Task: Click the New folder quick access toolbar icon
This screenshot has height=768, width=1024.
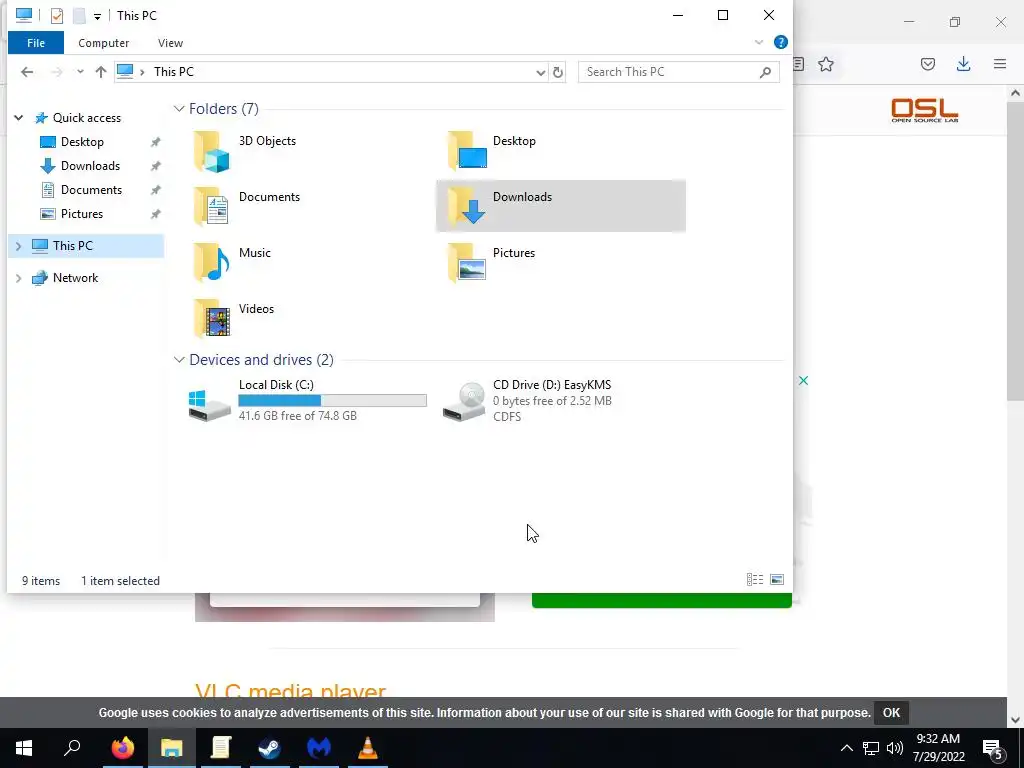Action: [79, 16]
